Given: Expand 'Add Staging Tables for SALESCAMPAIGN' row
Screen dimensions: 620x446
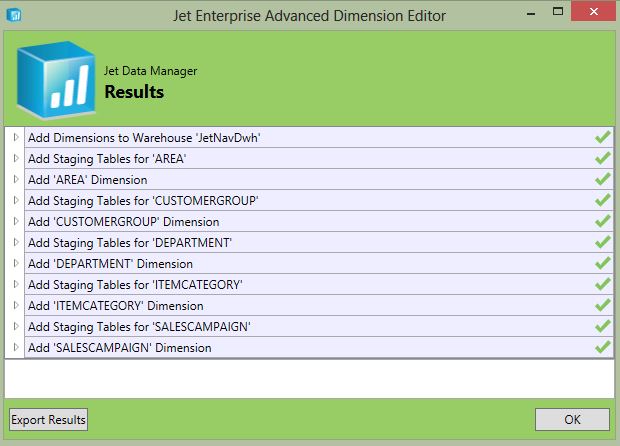Looking at the screenshot, I should coord(16,326).
